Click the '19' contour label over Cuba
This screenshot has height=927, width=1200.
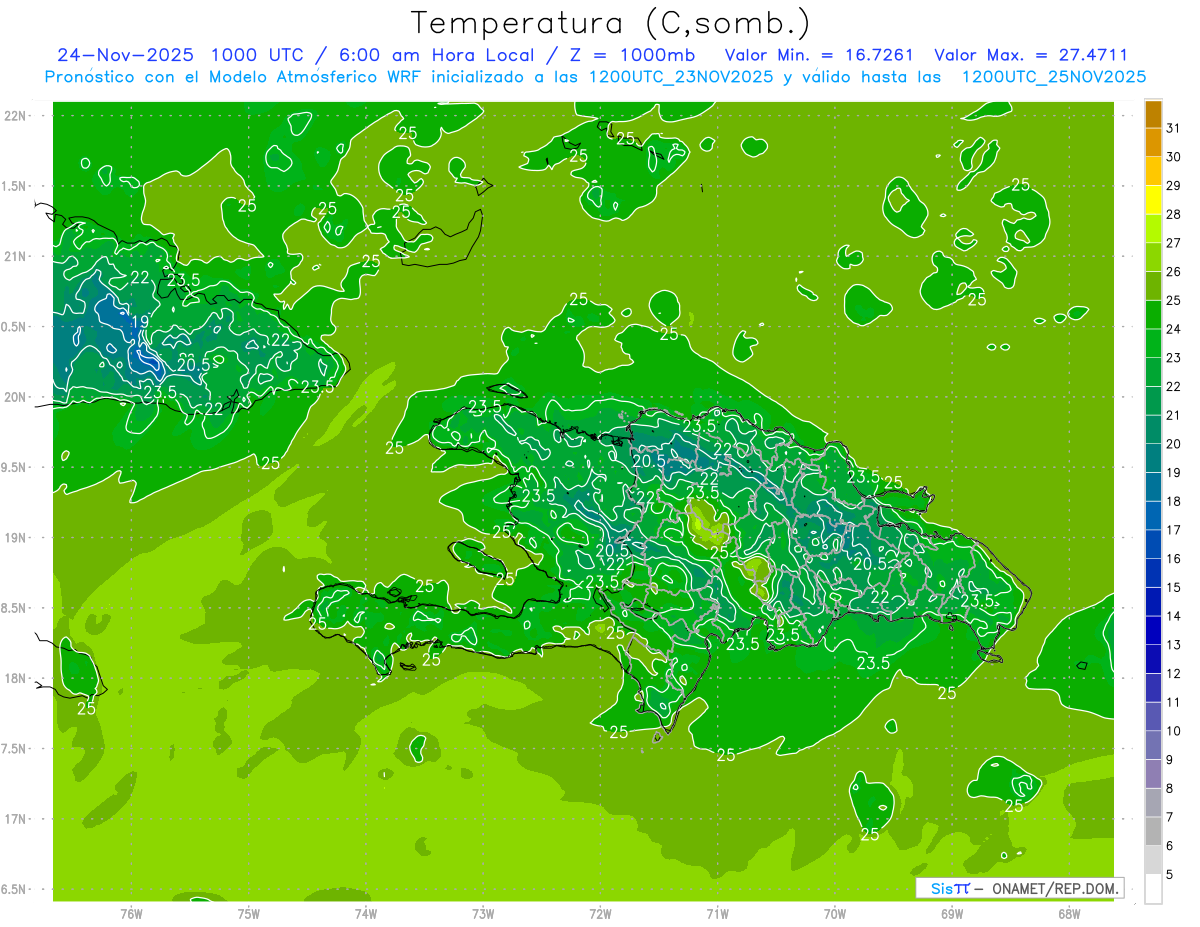click(140, 322)
